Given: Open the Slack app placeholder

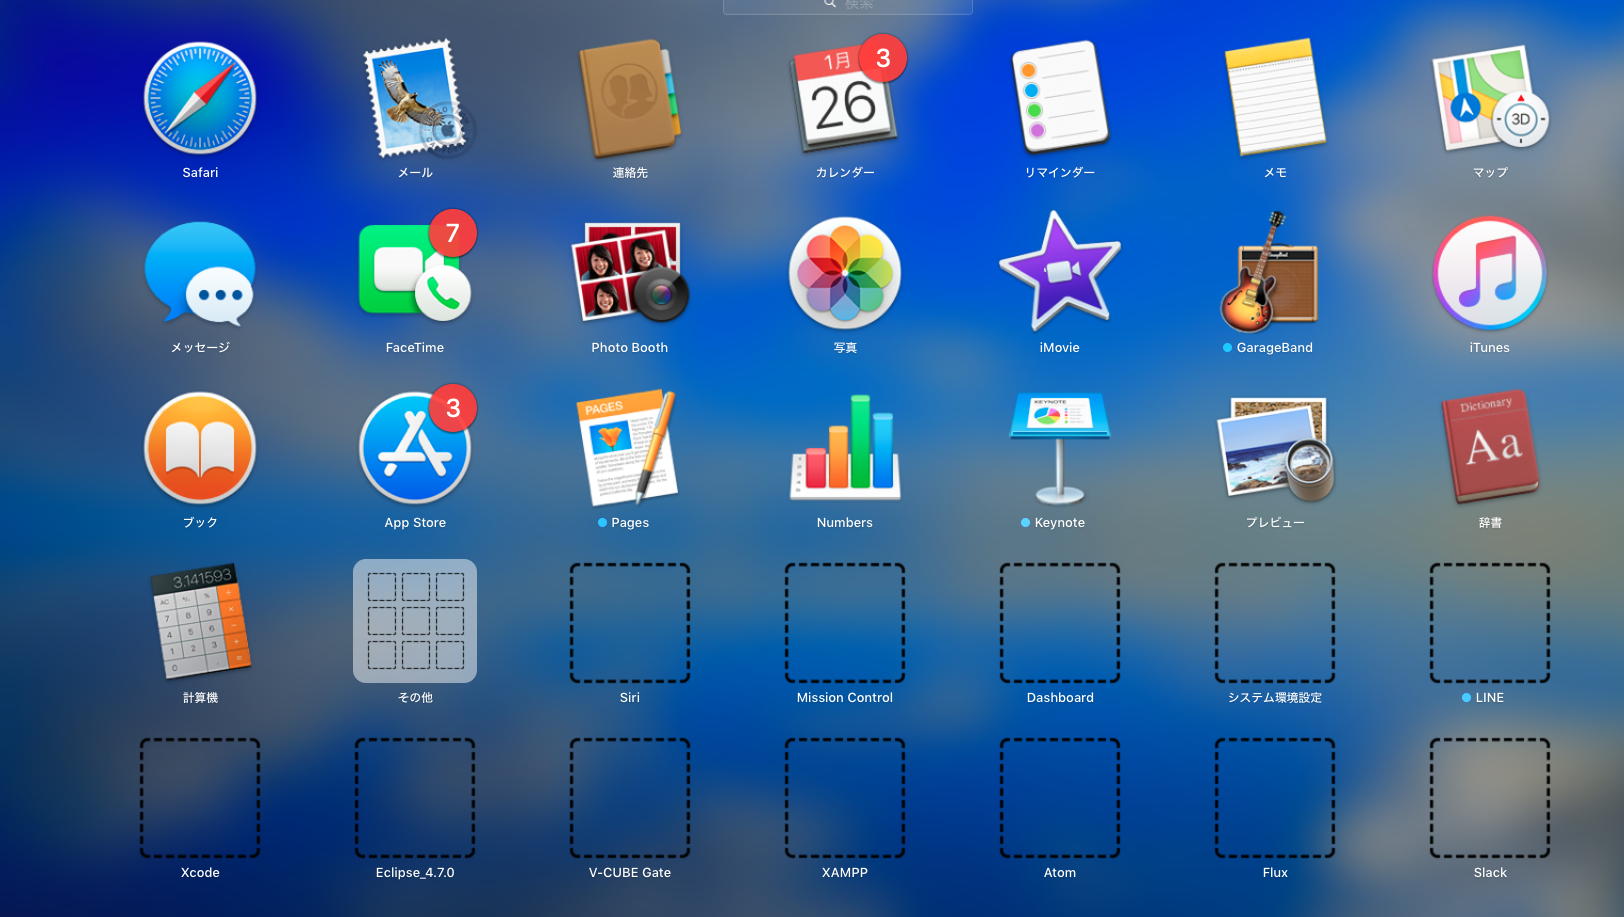Looking at the screenshot, I should [x=1490, y=798].
